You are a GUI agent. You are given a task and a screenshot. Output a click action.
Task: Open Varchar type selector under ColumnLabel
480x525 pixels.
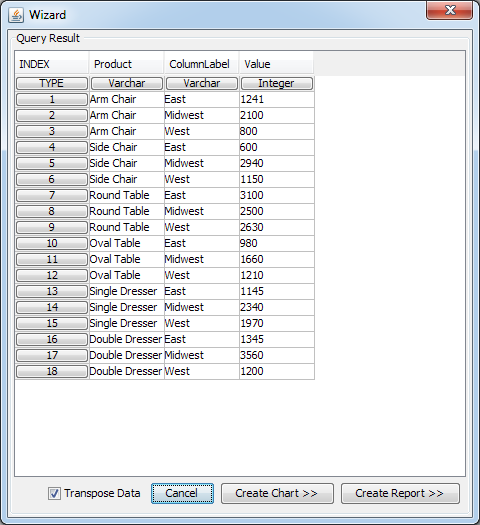[x=202, y=83]
